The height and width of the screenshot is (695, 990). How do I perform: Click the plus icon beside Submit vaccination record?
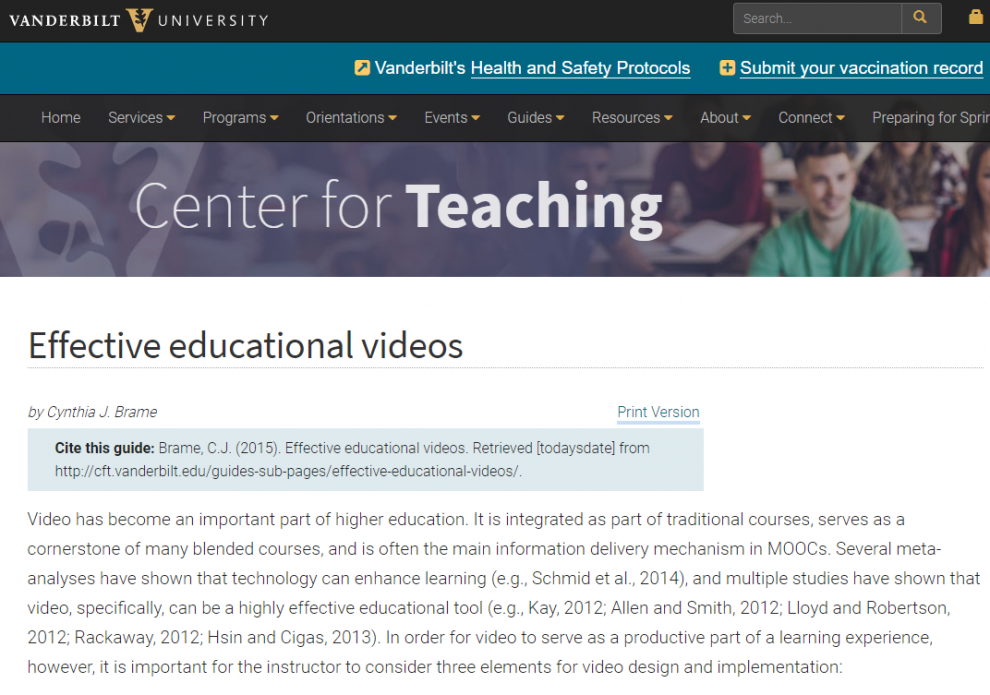(727, 68)
